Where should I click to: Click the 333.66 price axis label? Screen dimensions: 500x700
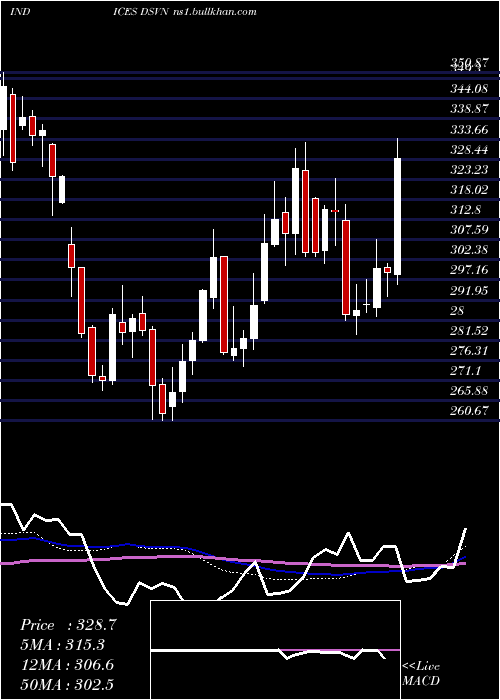pyautogui.click(x=469, y=130)
